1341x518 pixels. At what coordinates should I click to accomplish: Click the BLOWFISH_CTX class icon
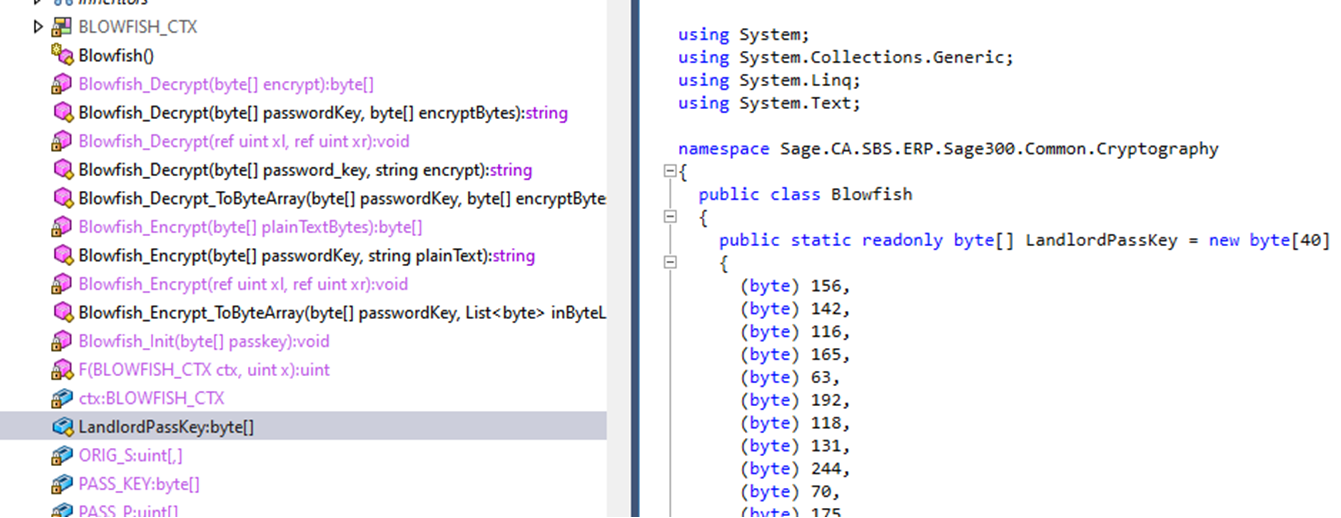[x=62, y=27]
